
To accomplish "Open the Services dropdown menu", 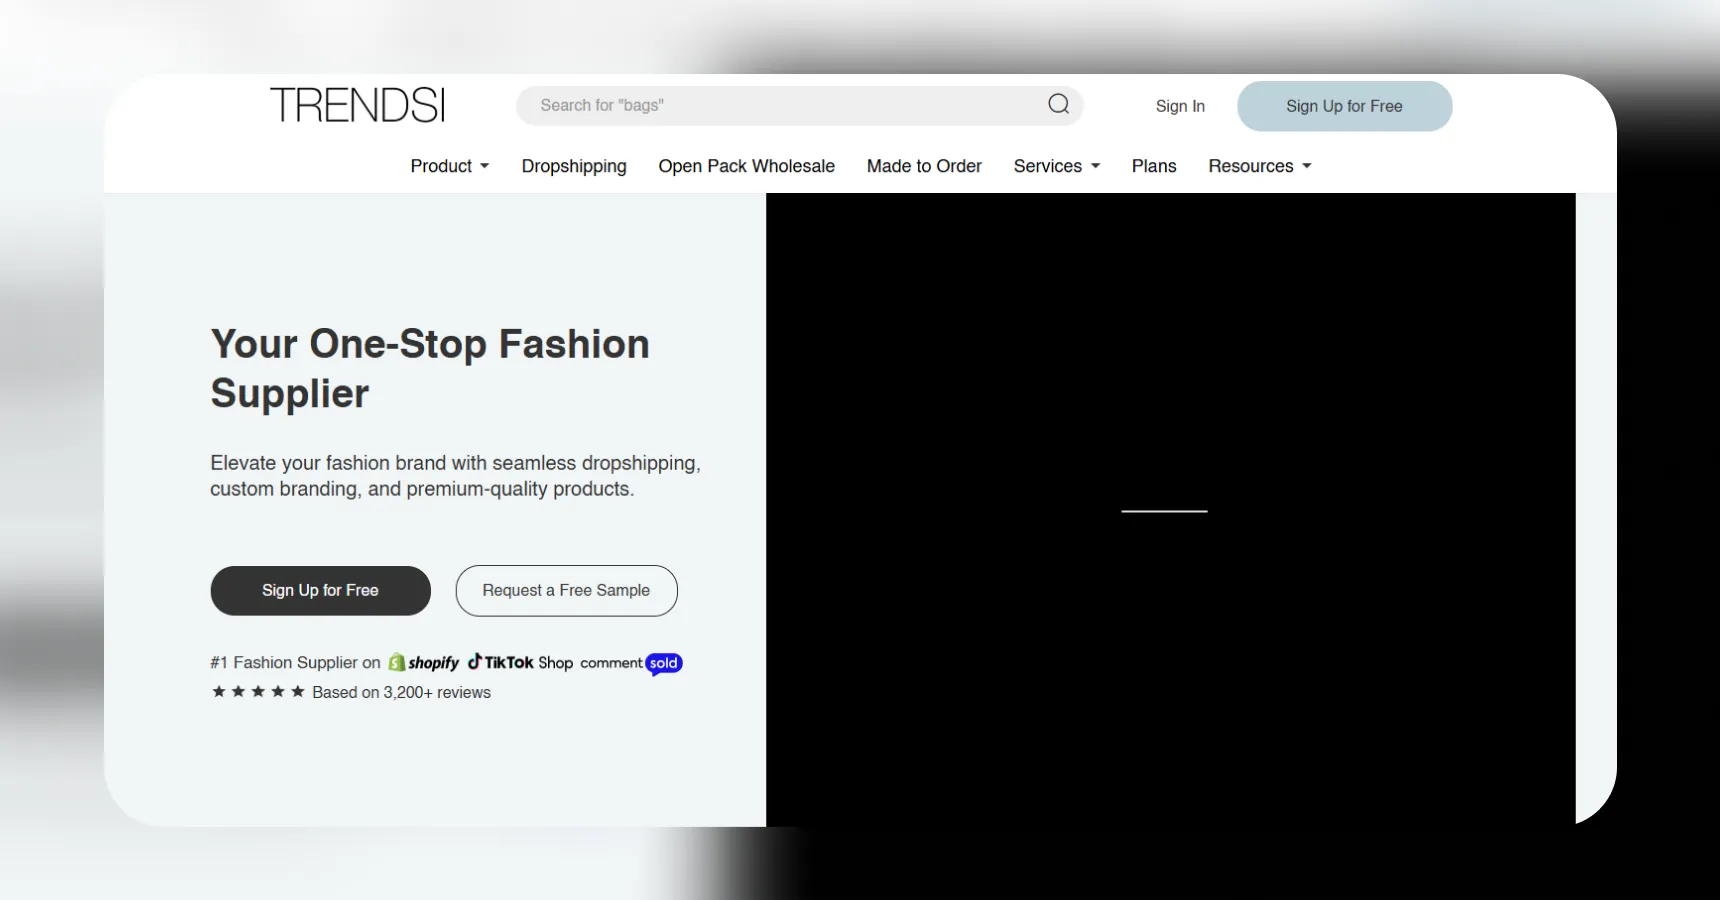I will [1055, 166].
